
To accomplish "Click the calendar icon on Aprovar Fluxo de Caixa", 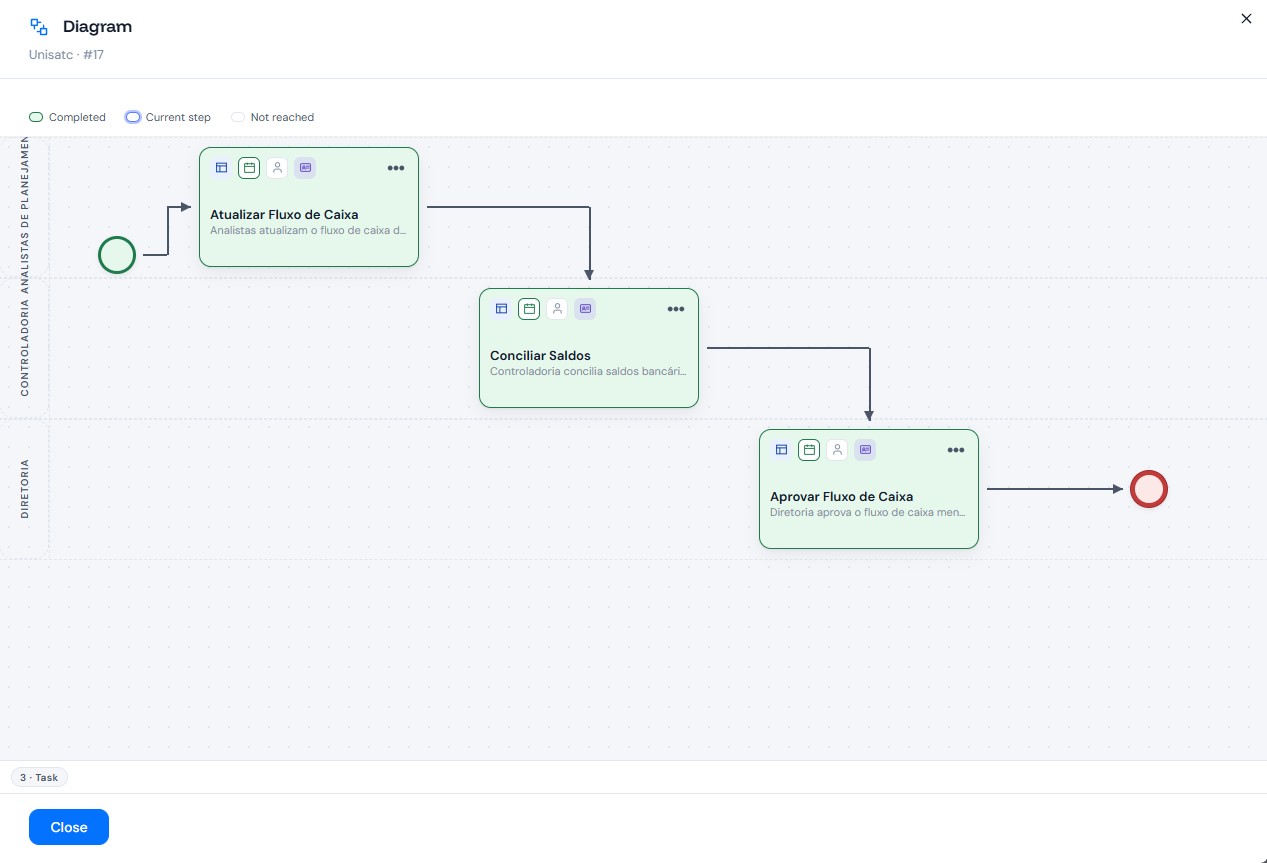I will click(809, 450).
